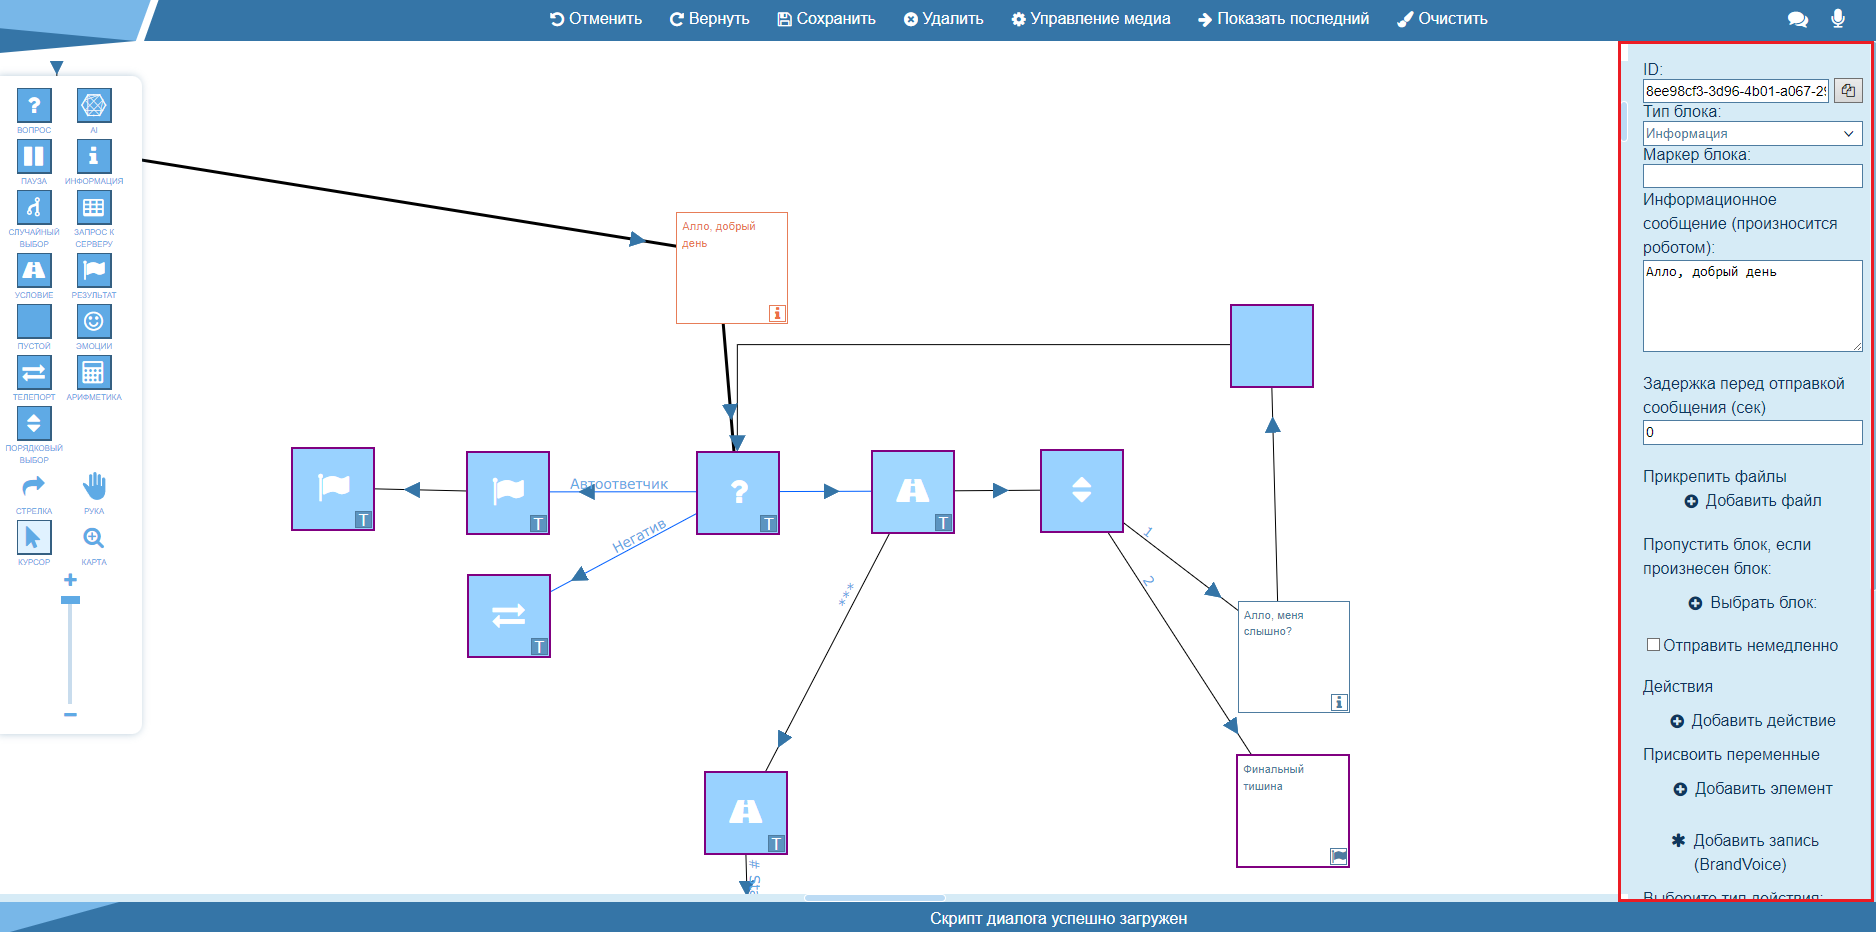Select the Вопрос (question) block tool

[34, 105]
